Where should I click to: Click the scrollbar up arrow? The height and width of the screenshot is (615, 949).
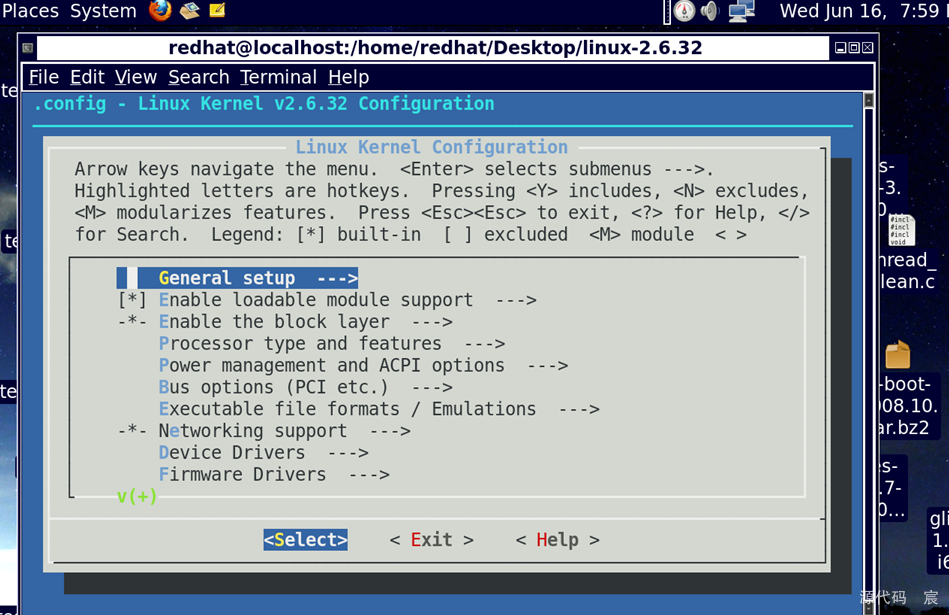[x=869, y=100]
